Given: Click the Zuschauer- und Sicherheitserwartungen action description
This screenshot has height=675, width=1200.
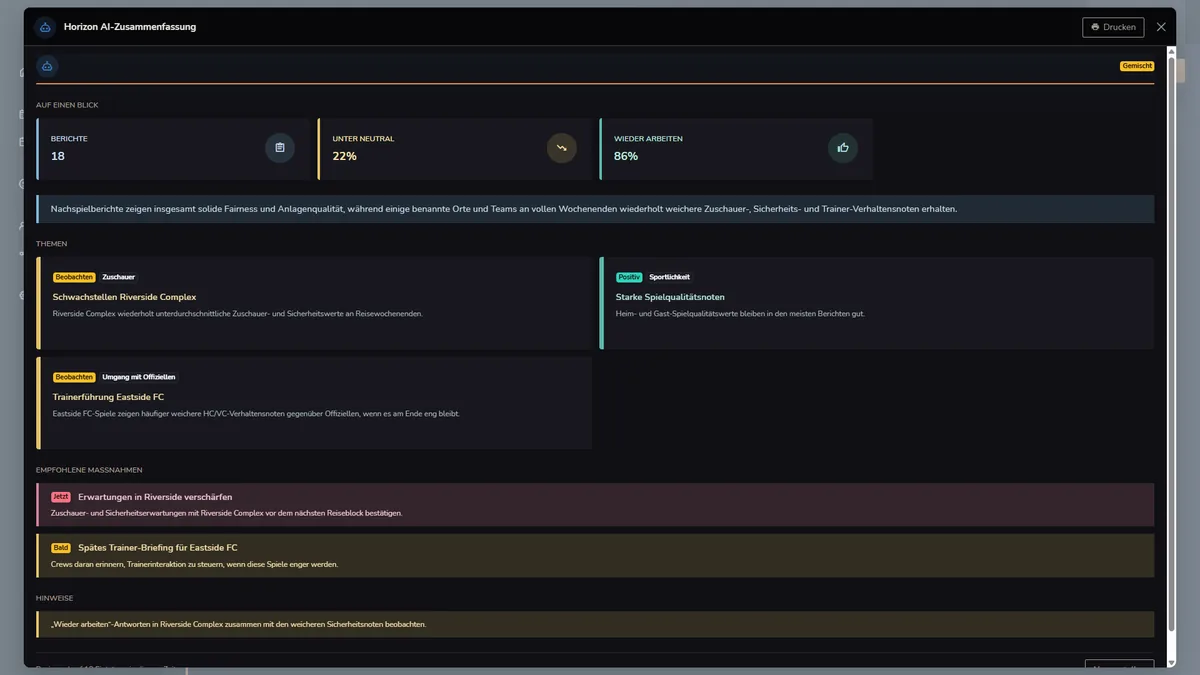Looking at the screenshot, I should tap(226, 513).
